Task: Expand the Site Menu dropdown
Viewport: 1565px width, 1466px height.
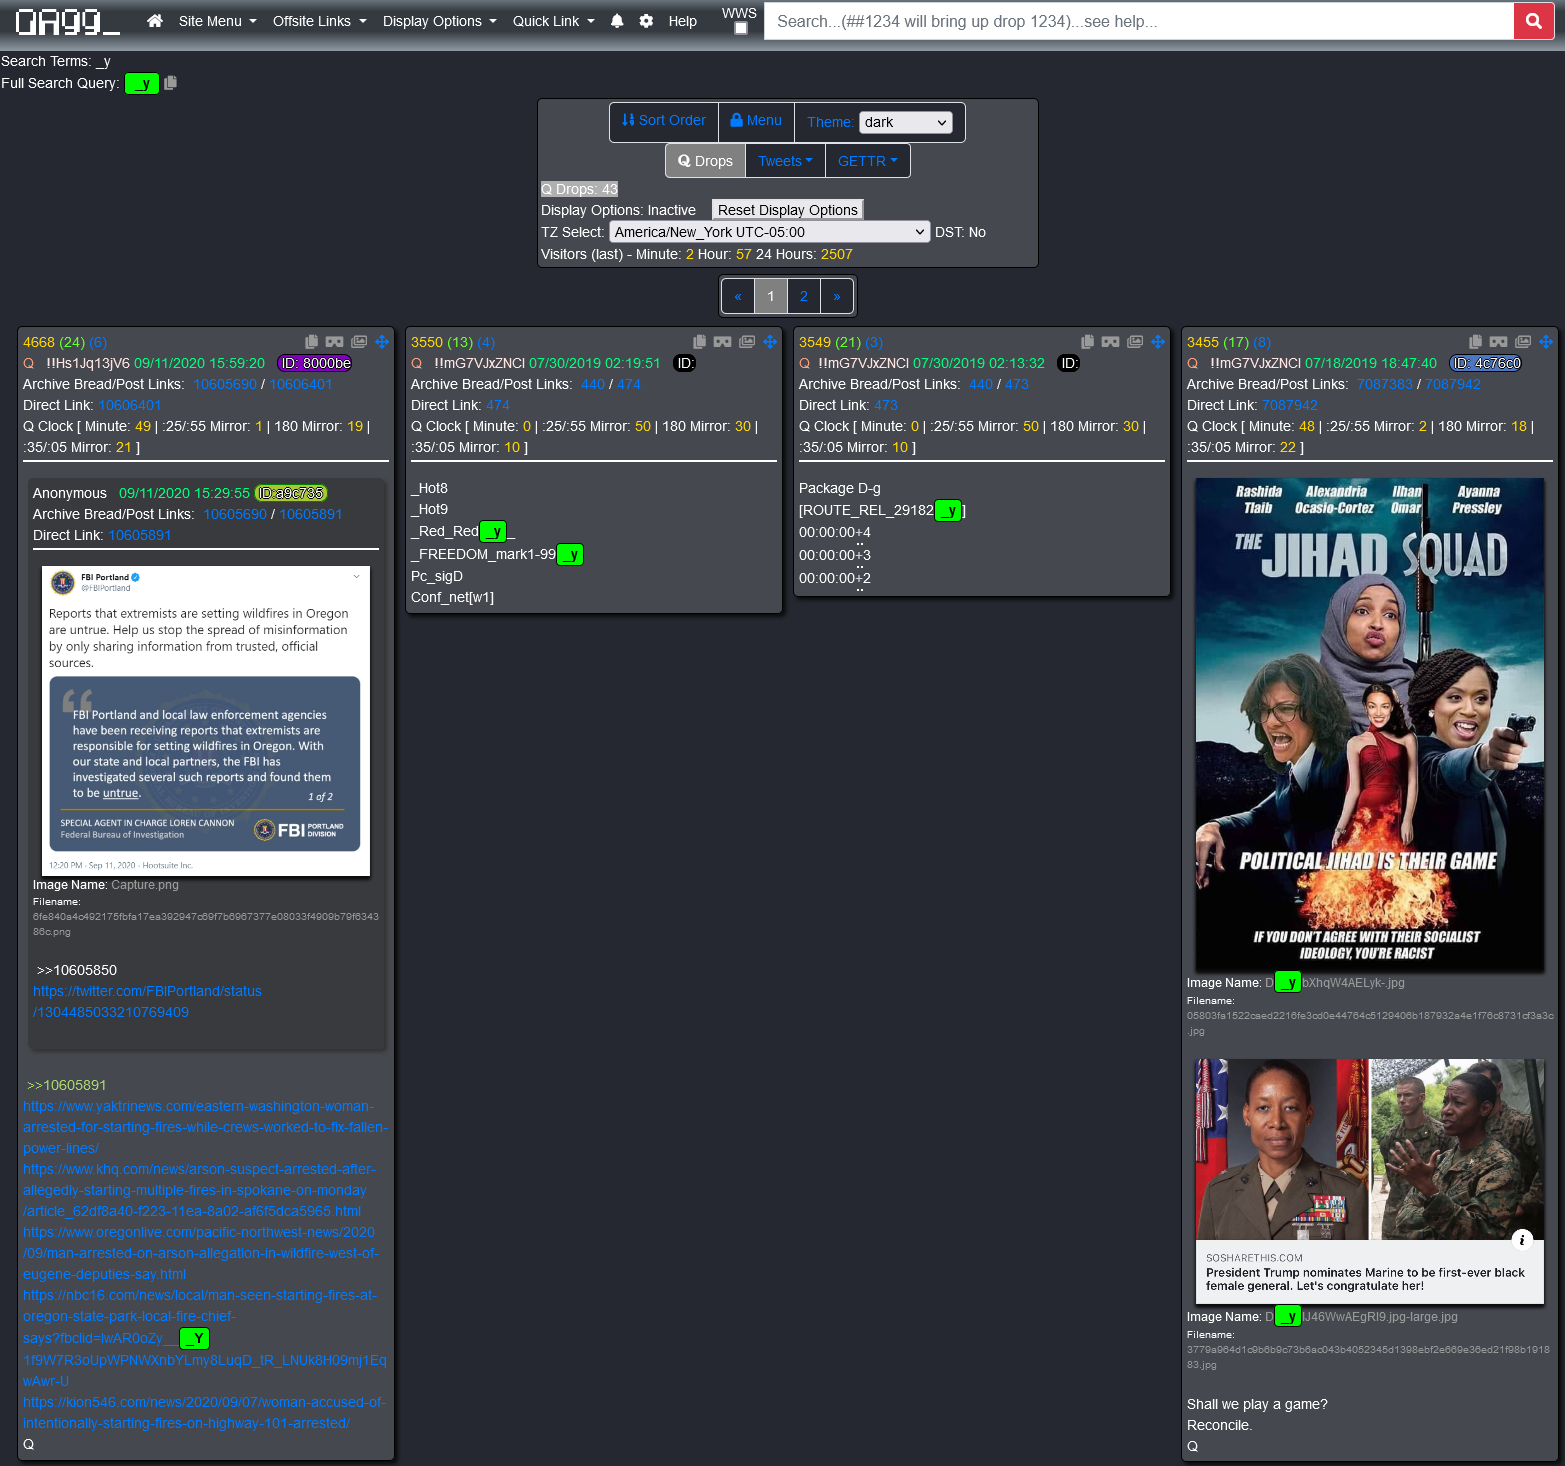Action: [x=217, y=21]
